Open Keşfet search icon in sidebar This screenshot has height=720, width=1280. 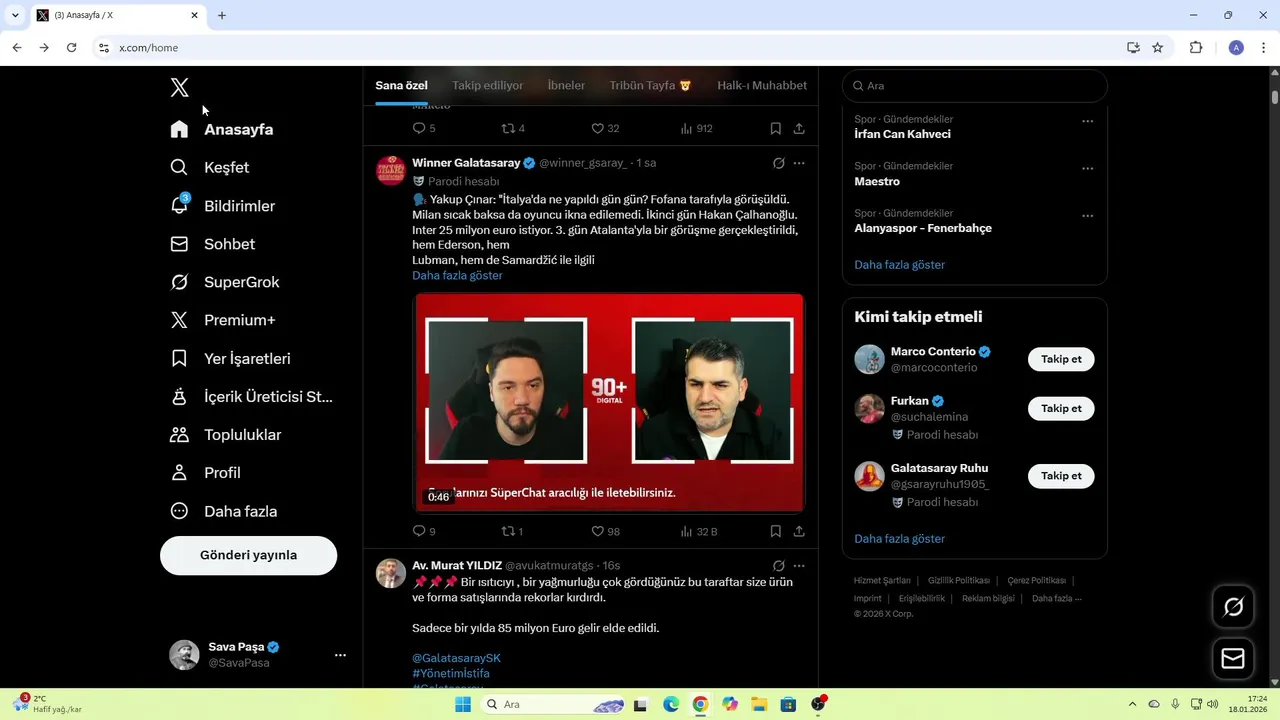(179, 167)
